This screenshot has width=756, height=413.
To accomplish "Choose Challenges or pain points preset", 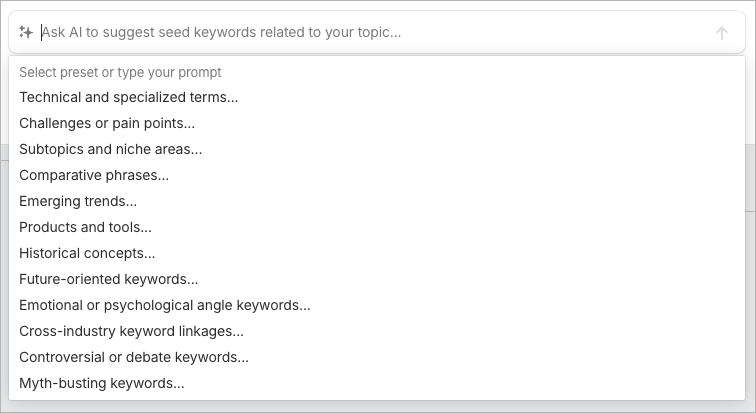I will tap(107, 123).
